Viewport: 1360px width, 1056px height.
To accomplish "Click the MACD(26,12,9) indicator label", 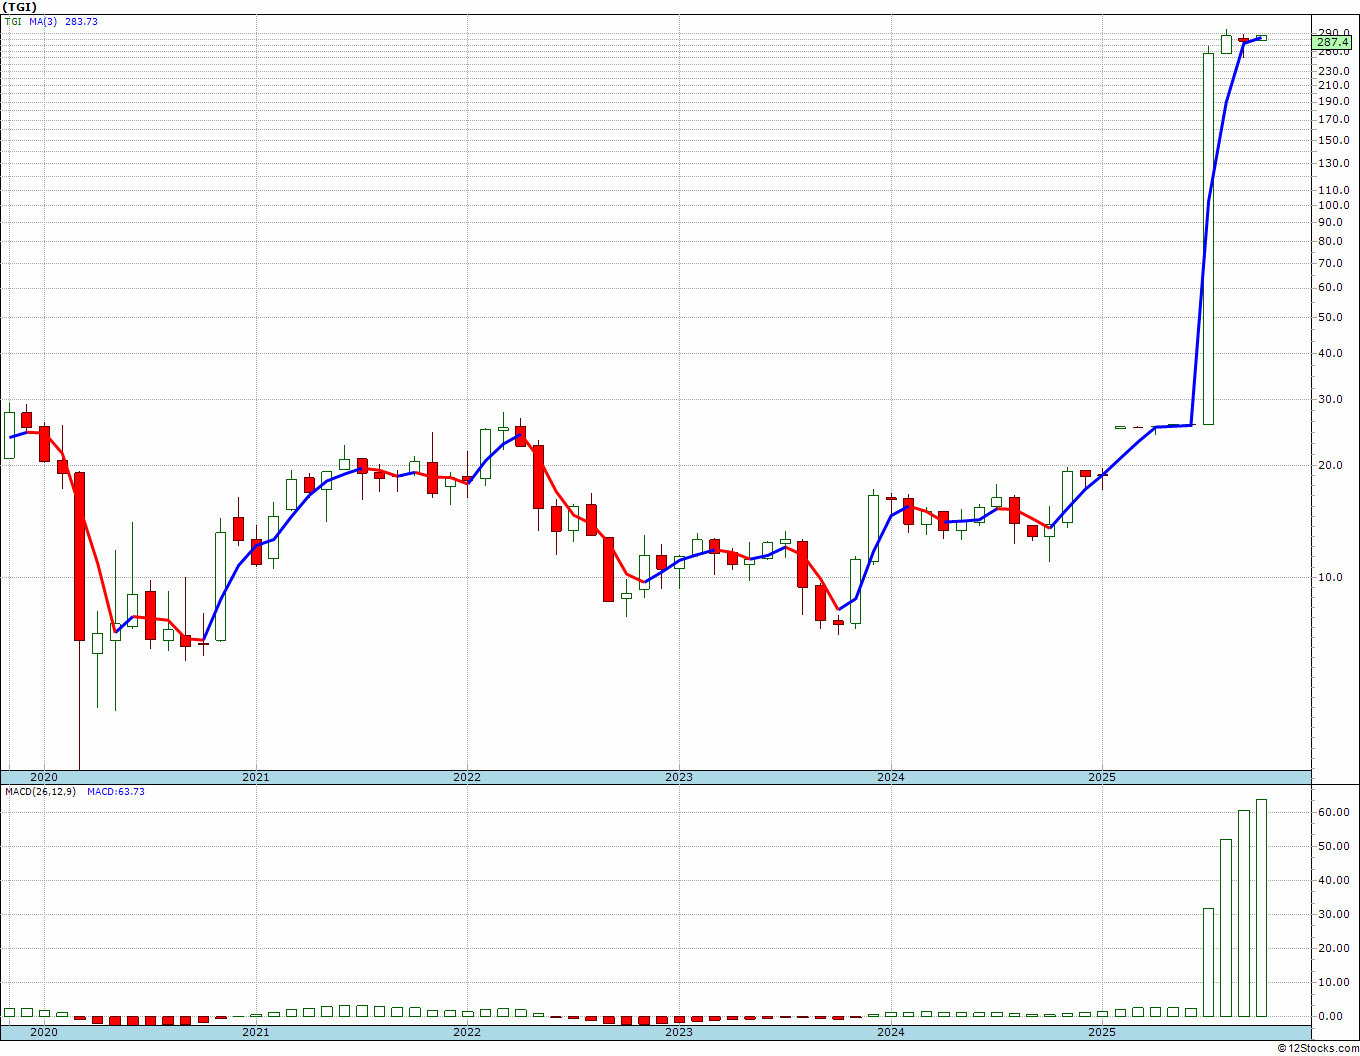I will pos(40,792).
